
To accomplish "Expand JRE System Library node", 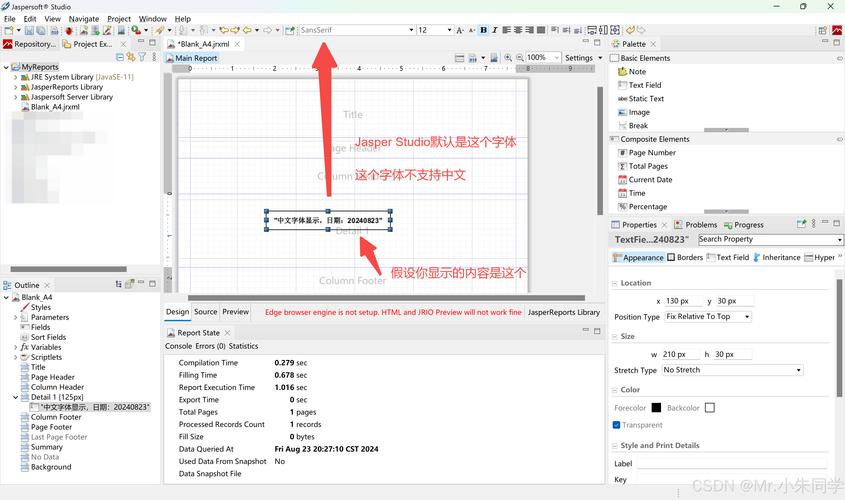I will click(x=15, y=77).
